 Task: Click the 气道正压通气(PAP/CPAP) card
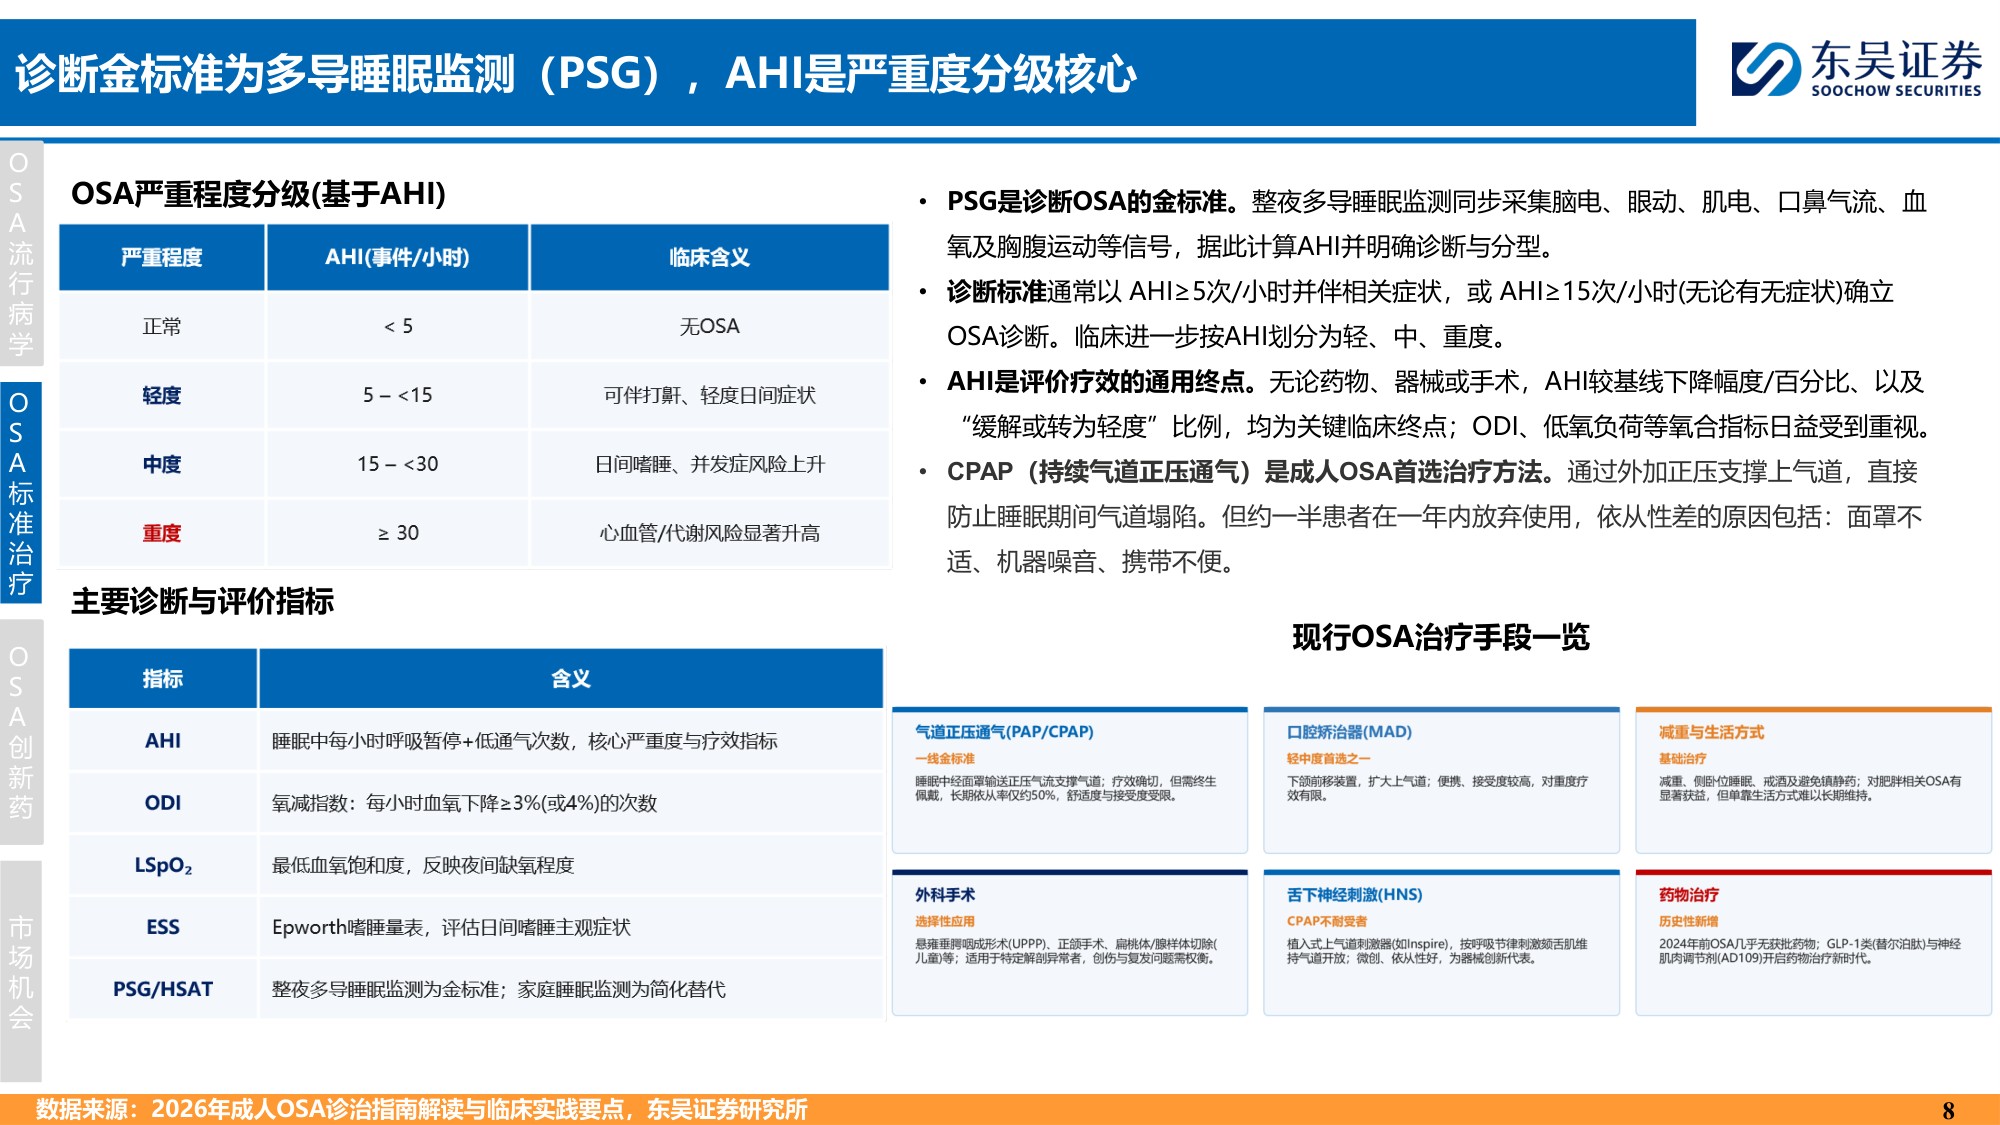[1070, 780]
